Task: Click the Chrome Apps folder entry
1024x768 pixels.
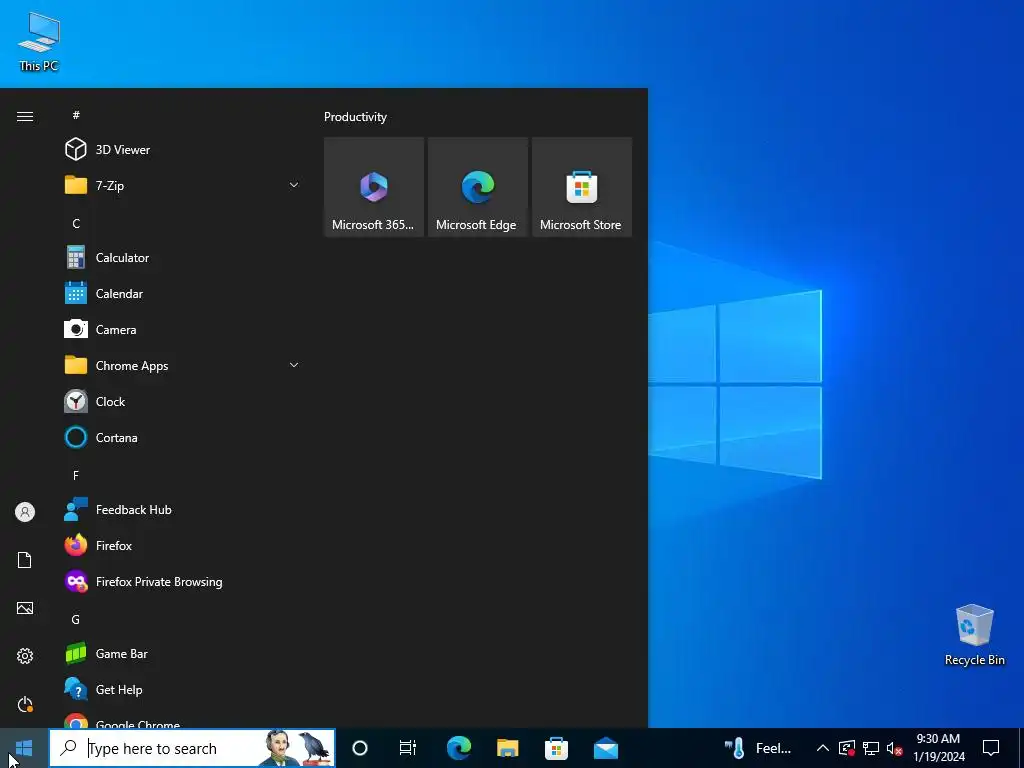Action: click(x=183, y=366)
